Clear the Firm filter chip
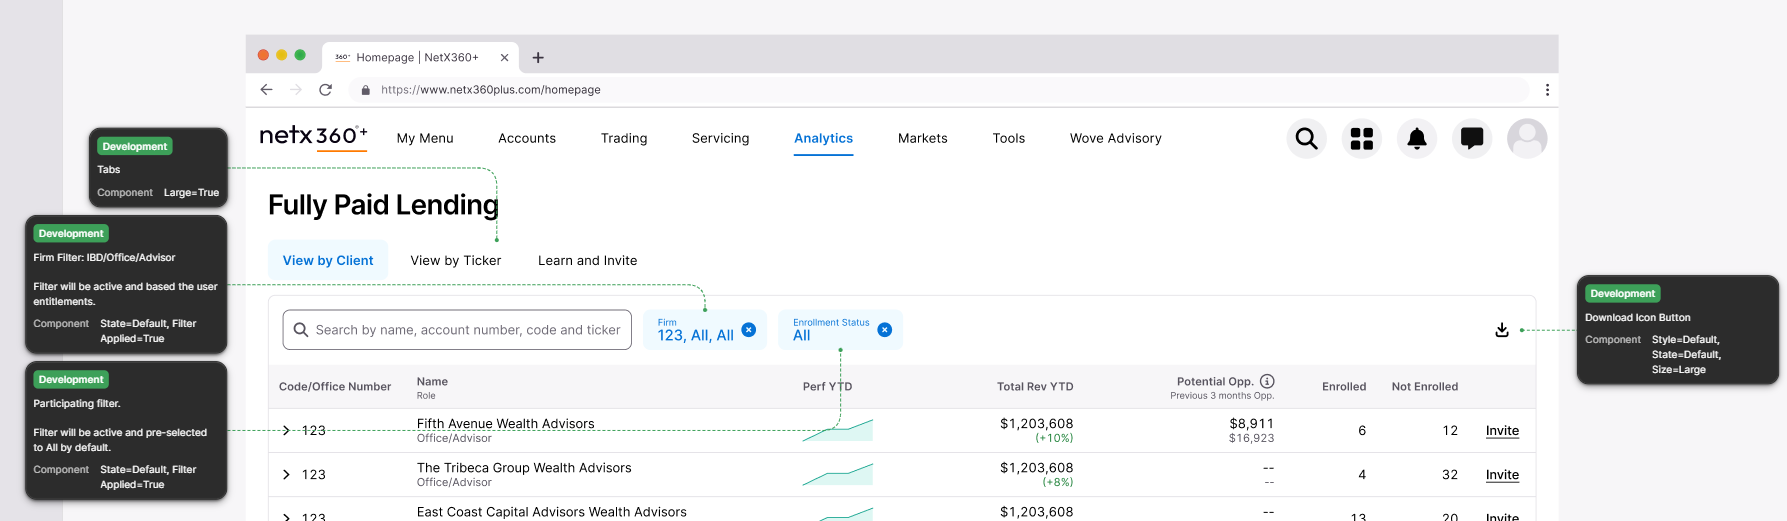 (748, 330)
